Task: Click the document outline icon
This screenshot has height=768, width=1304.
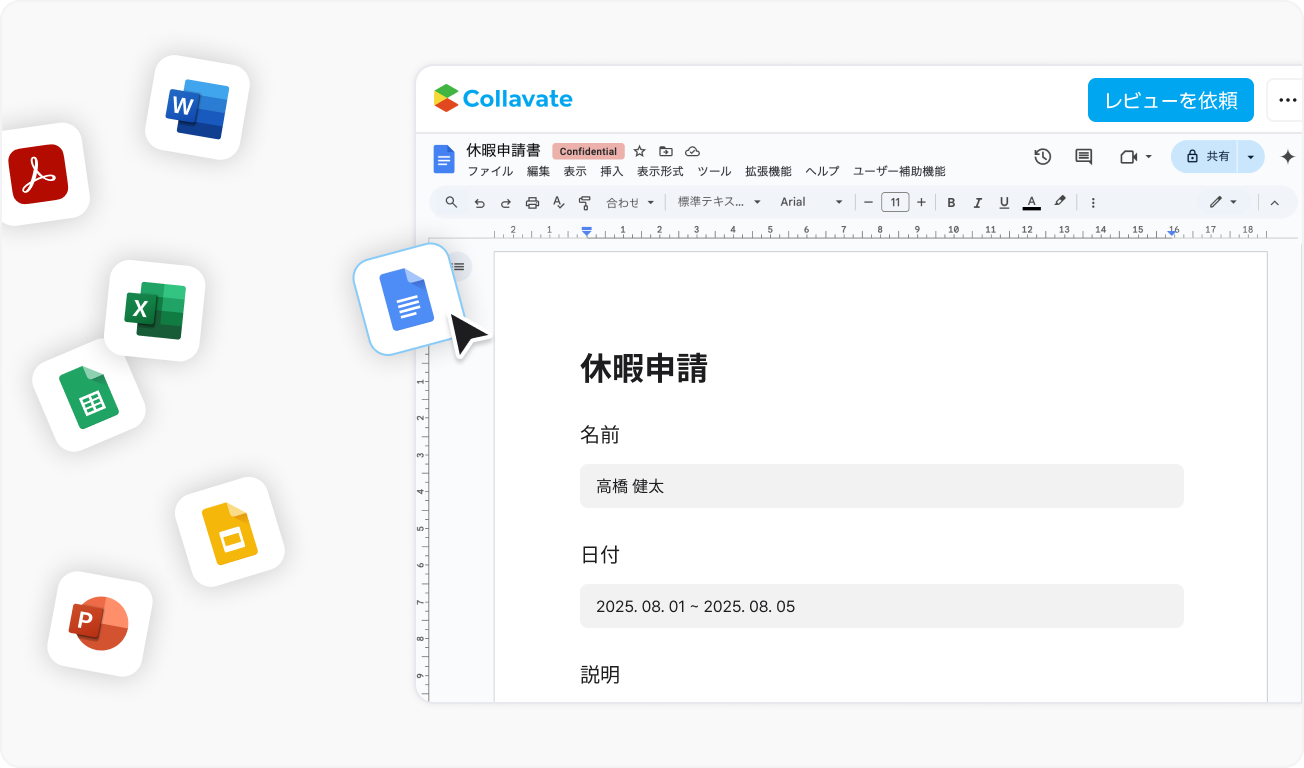Action: 459,267
